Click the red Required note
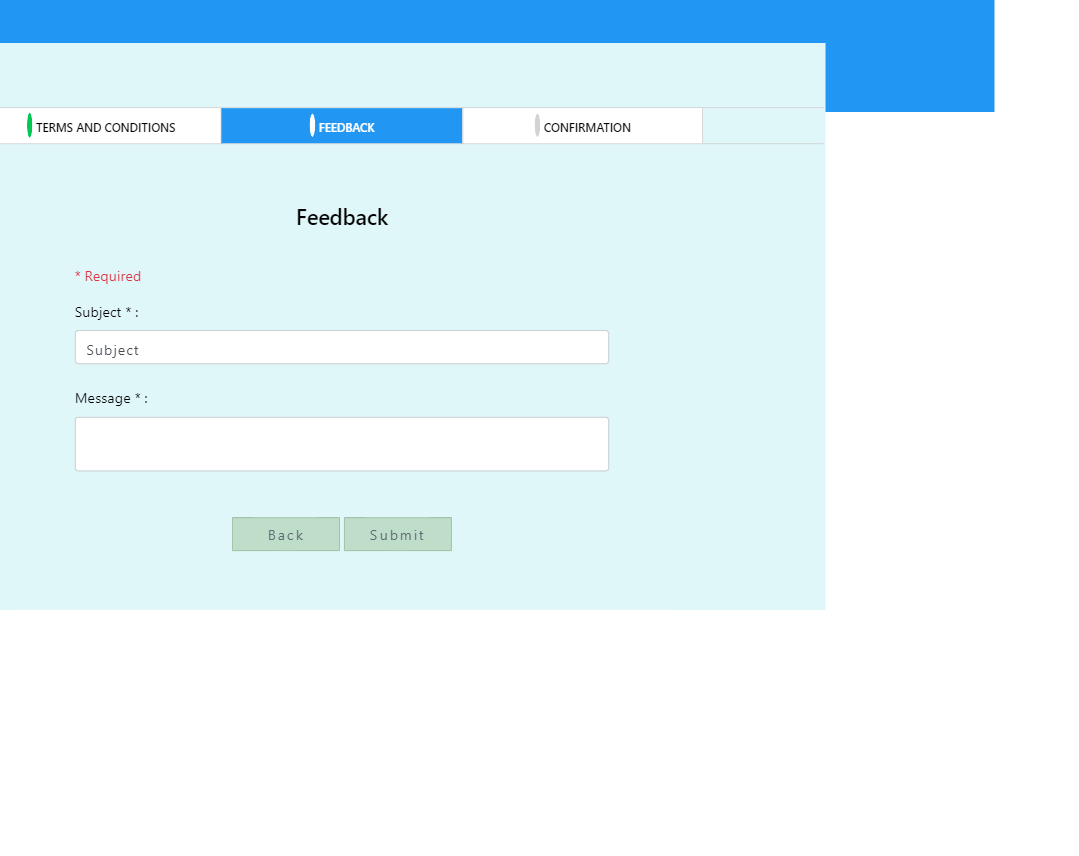The height and width of the screenshot is (856, 1079). (x=108, y=276)
